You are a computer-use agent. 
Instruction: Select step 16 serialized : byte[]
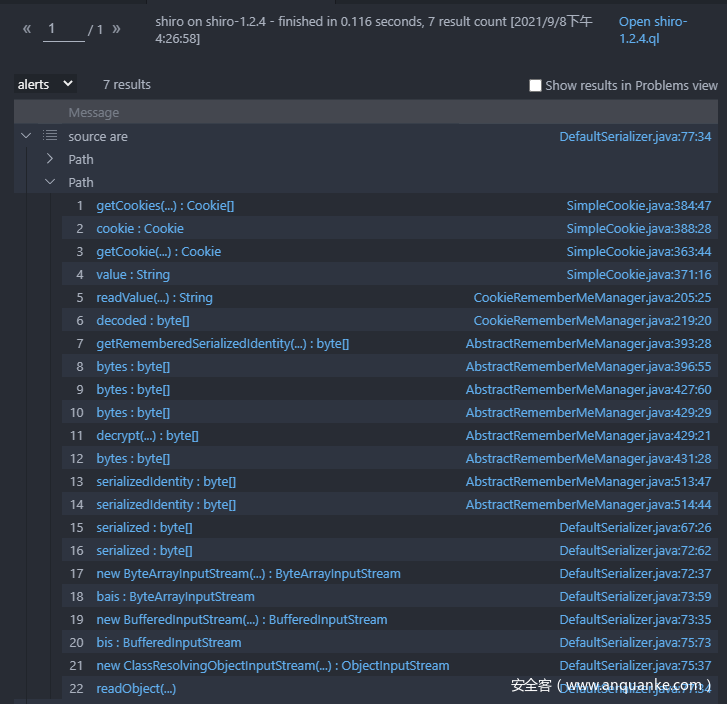point(144,550)
